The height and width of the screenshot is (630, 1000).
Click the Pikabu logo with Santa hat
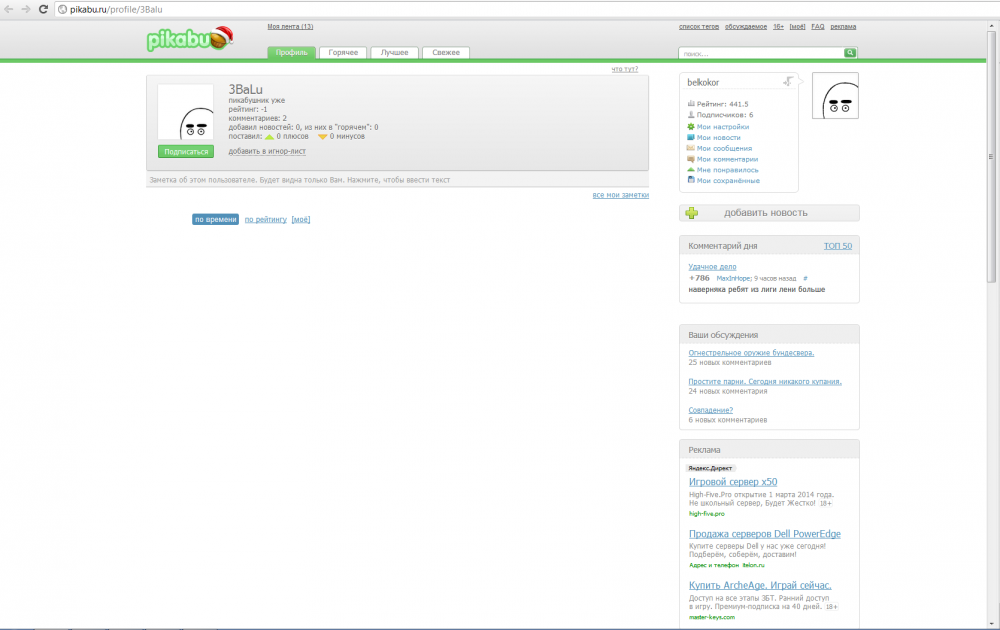pos(188,39)
